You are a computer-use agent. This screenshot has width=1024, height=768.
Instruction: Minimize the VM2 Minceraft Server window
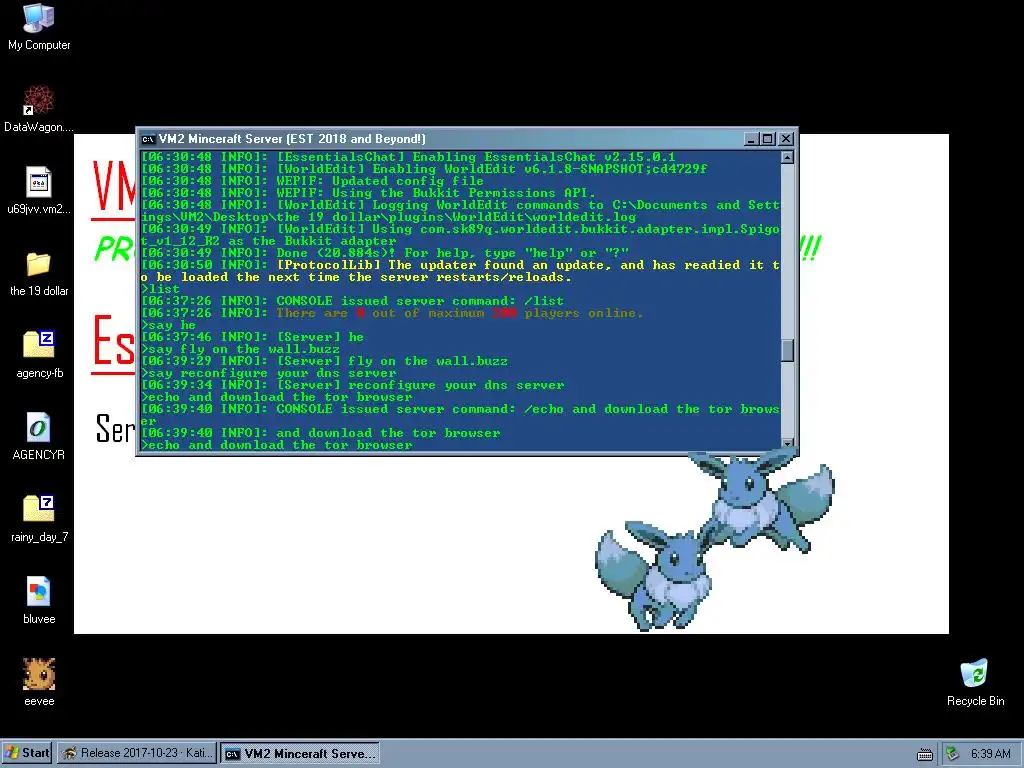coord(751,139)
